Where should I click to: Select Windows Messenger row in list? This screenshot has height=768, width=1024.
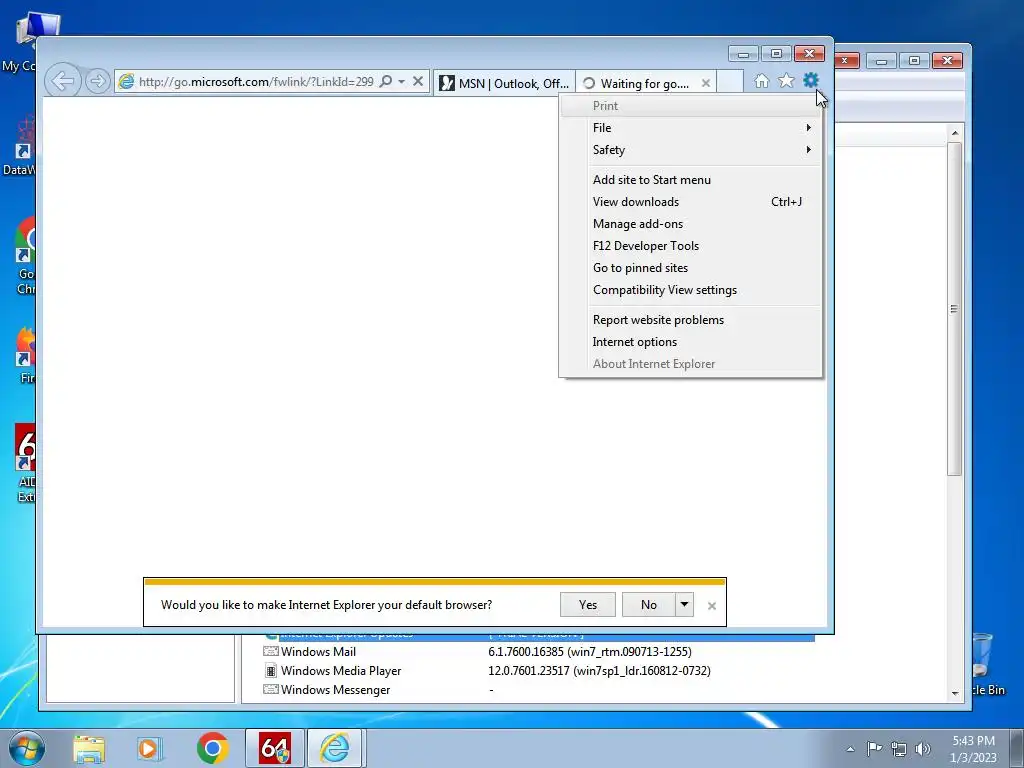(538, 690)
